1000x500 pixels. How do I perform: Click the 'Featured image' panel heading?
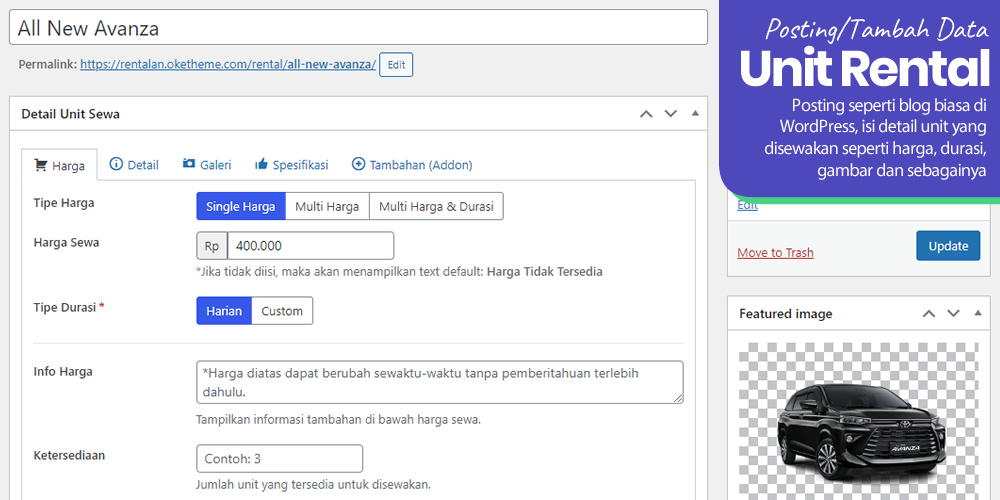tap(786, 314)
